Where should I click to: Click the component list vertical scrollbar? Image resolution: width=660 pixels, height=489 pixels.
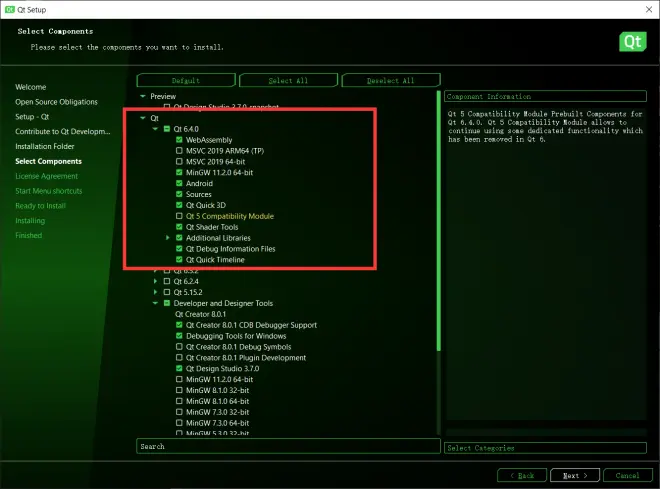pyautogui.click(x=439, y=220)
